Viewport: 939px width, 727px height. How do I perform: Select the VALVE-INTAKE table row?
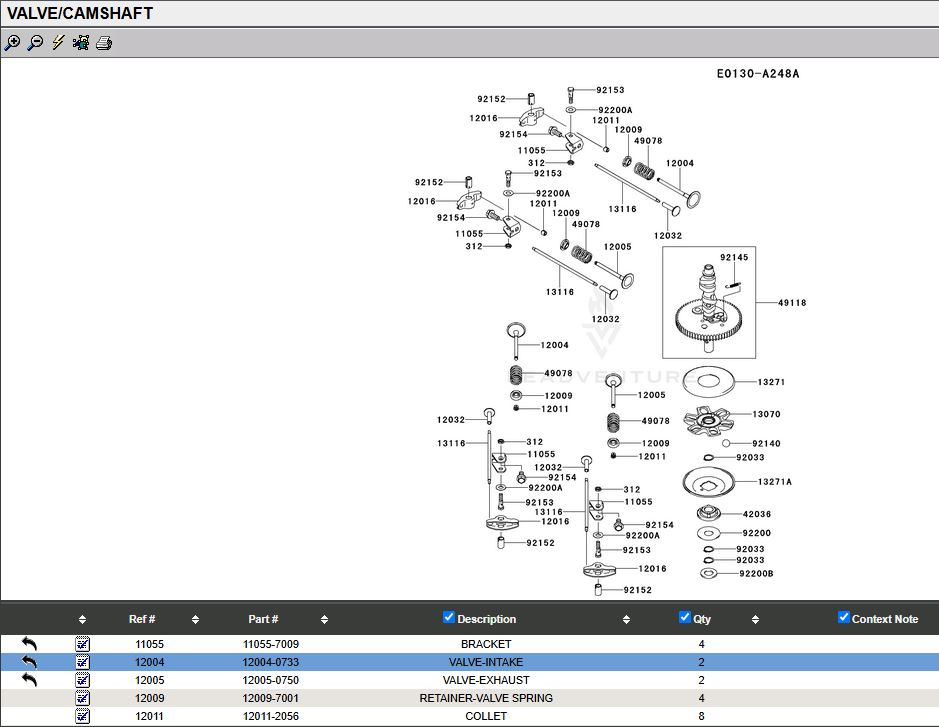point(486,662)
